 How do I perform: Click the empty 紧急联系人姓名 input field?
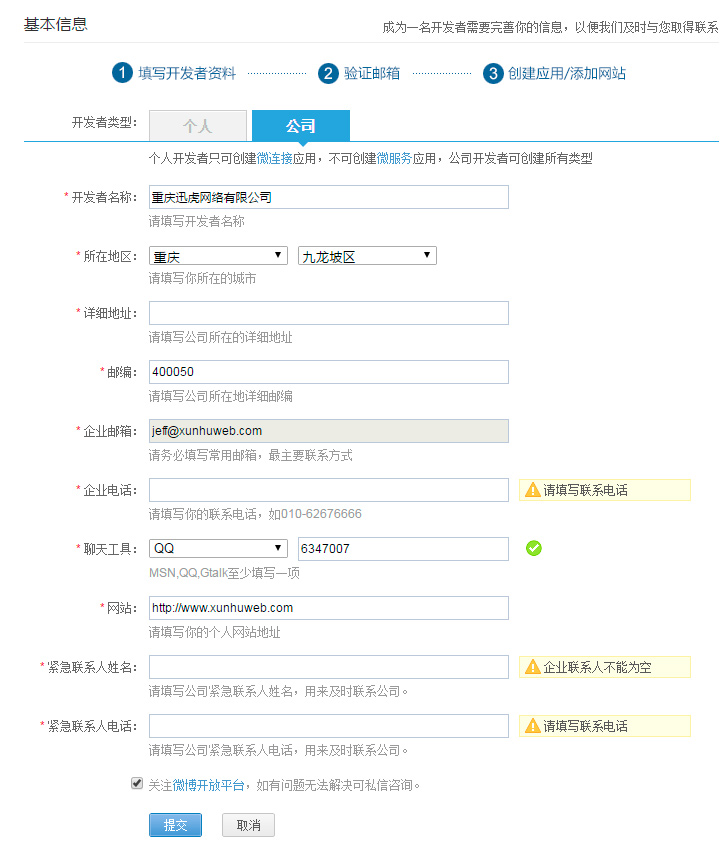pyautogui.click(x=329, y=667)
